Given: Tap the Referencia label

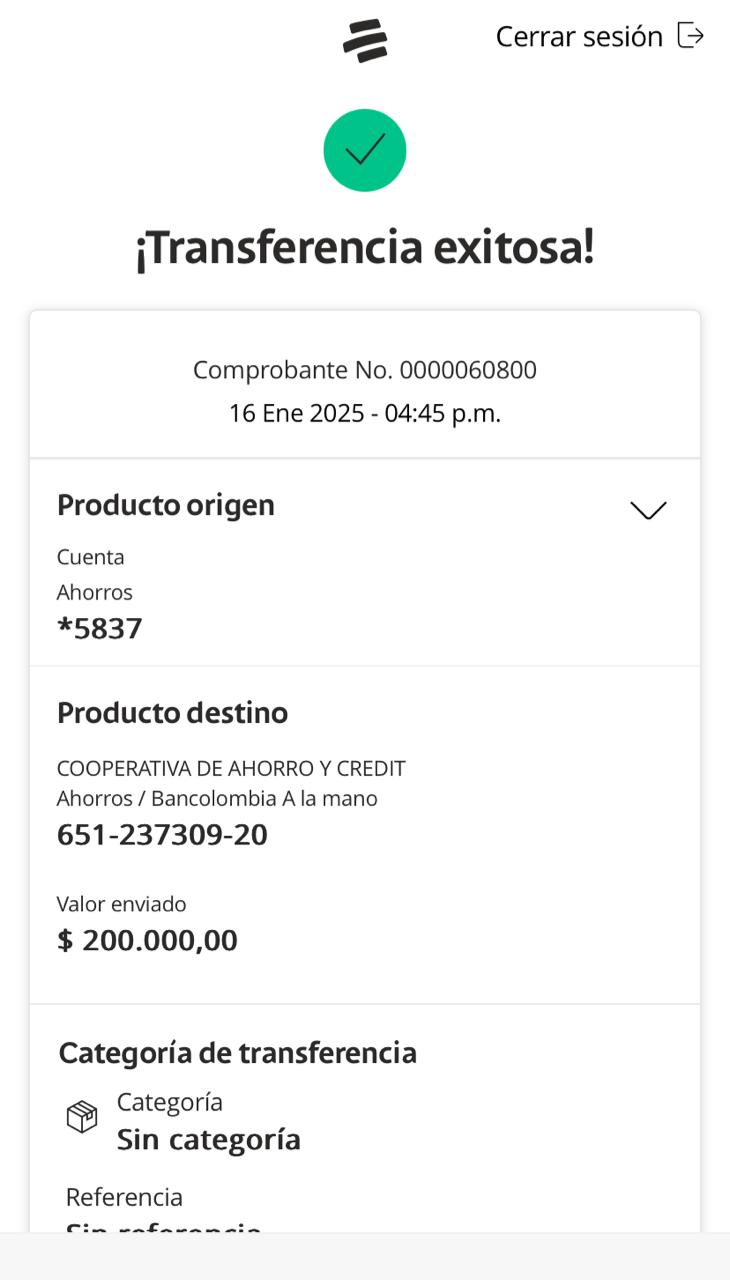Looking at the screenshot, I should 124,1197.
